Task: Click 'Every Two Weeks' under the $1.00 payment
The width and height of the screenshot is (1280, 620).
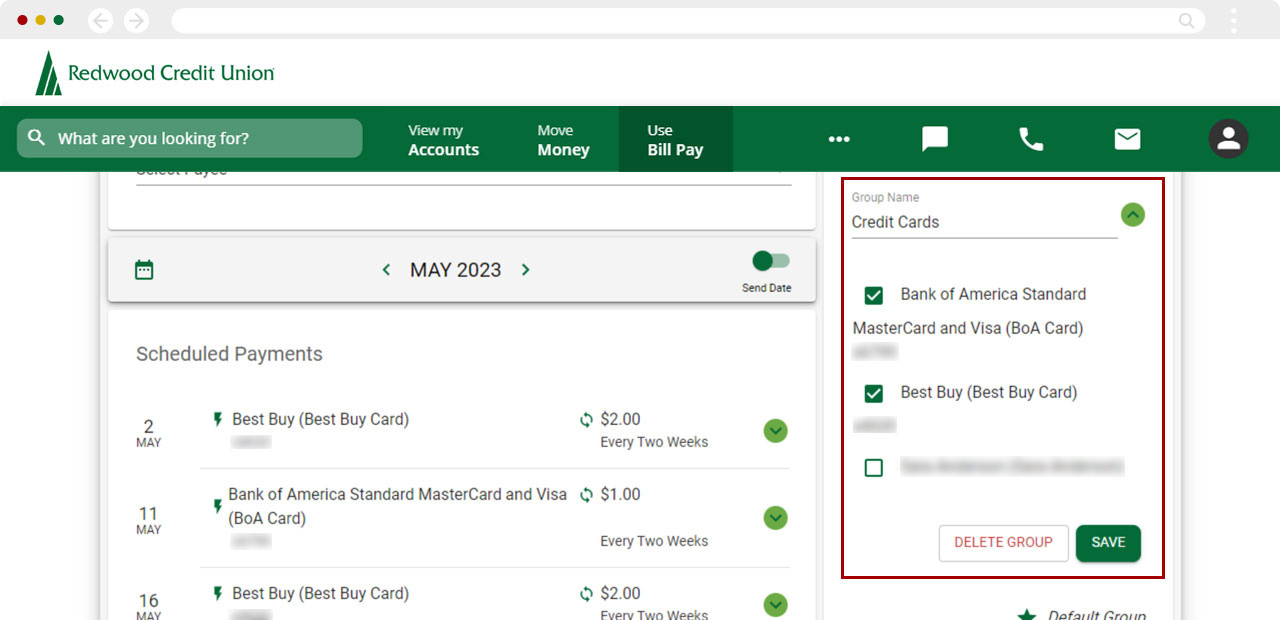Action: coord(654,541)
